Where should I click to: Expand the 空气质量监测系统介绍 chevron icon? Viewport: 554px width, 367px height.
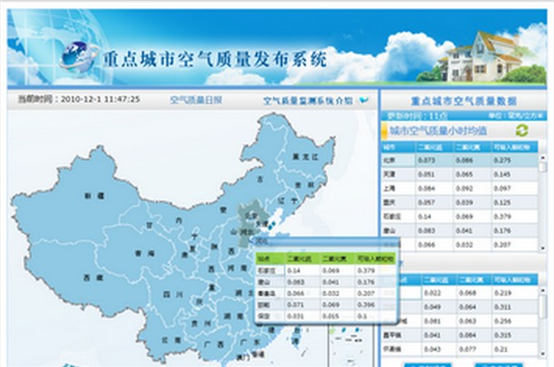pos(364,101)
